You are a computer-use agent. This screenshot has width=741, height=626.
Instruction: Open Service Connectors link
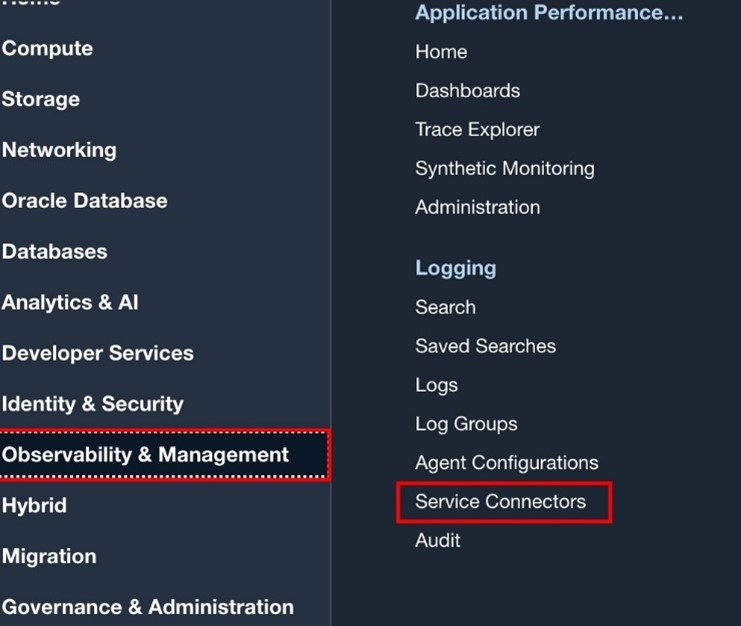pyautogui.click(x=500, y=502)
